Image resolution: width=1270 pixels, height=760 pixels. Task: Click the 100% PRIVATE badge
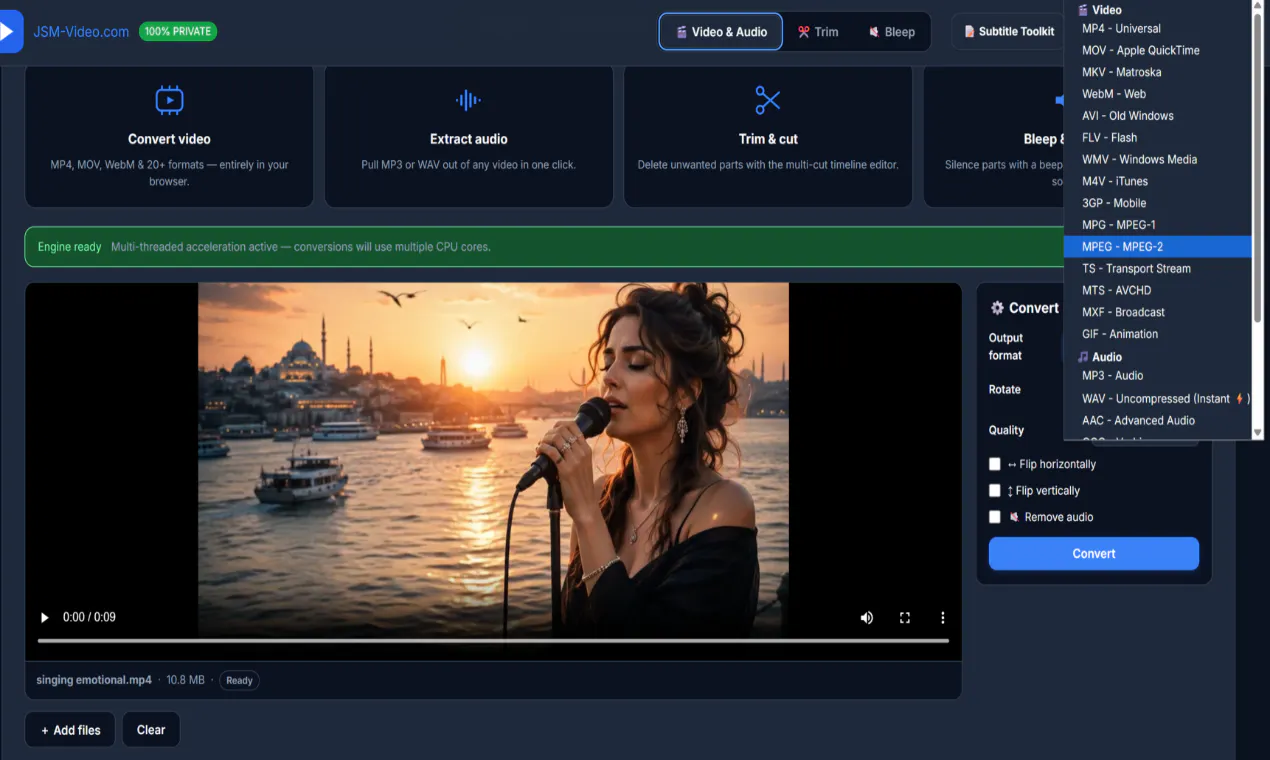tap(178, 32)
